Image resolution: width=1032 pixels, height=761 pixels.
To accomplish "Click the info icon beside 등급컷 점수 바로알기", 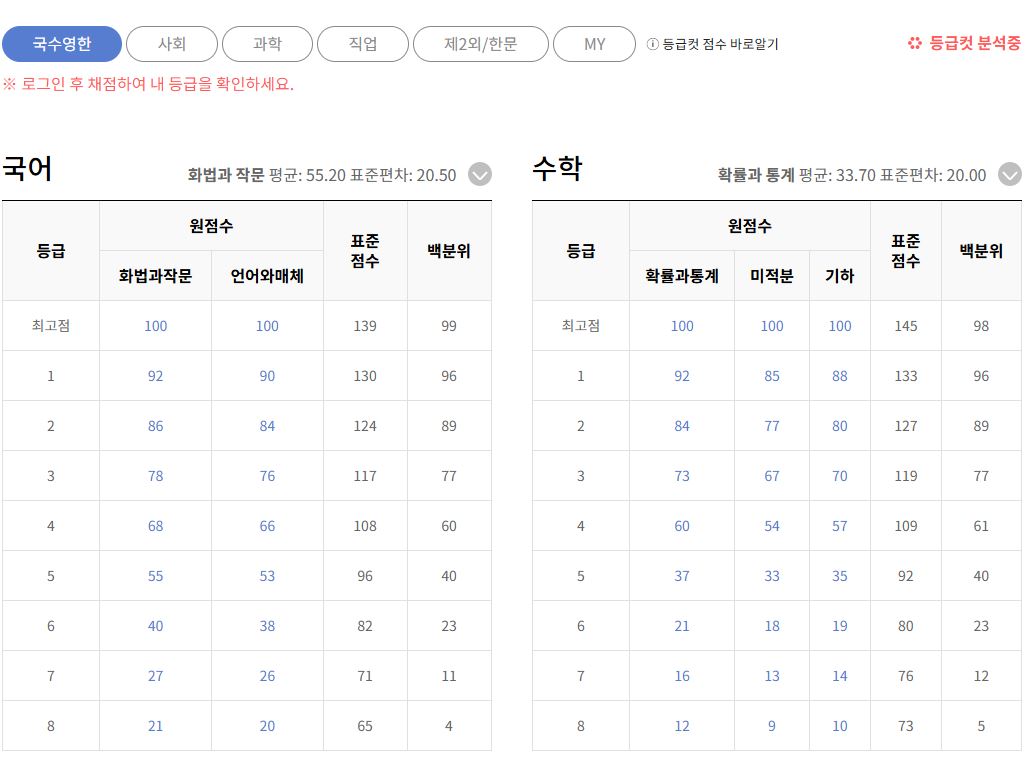I will (x=652, y=44).
